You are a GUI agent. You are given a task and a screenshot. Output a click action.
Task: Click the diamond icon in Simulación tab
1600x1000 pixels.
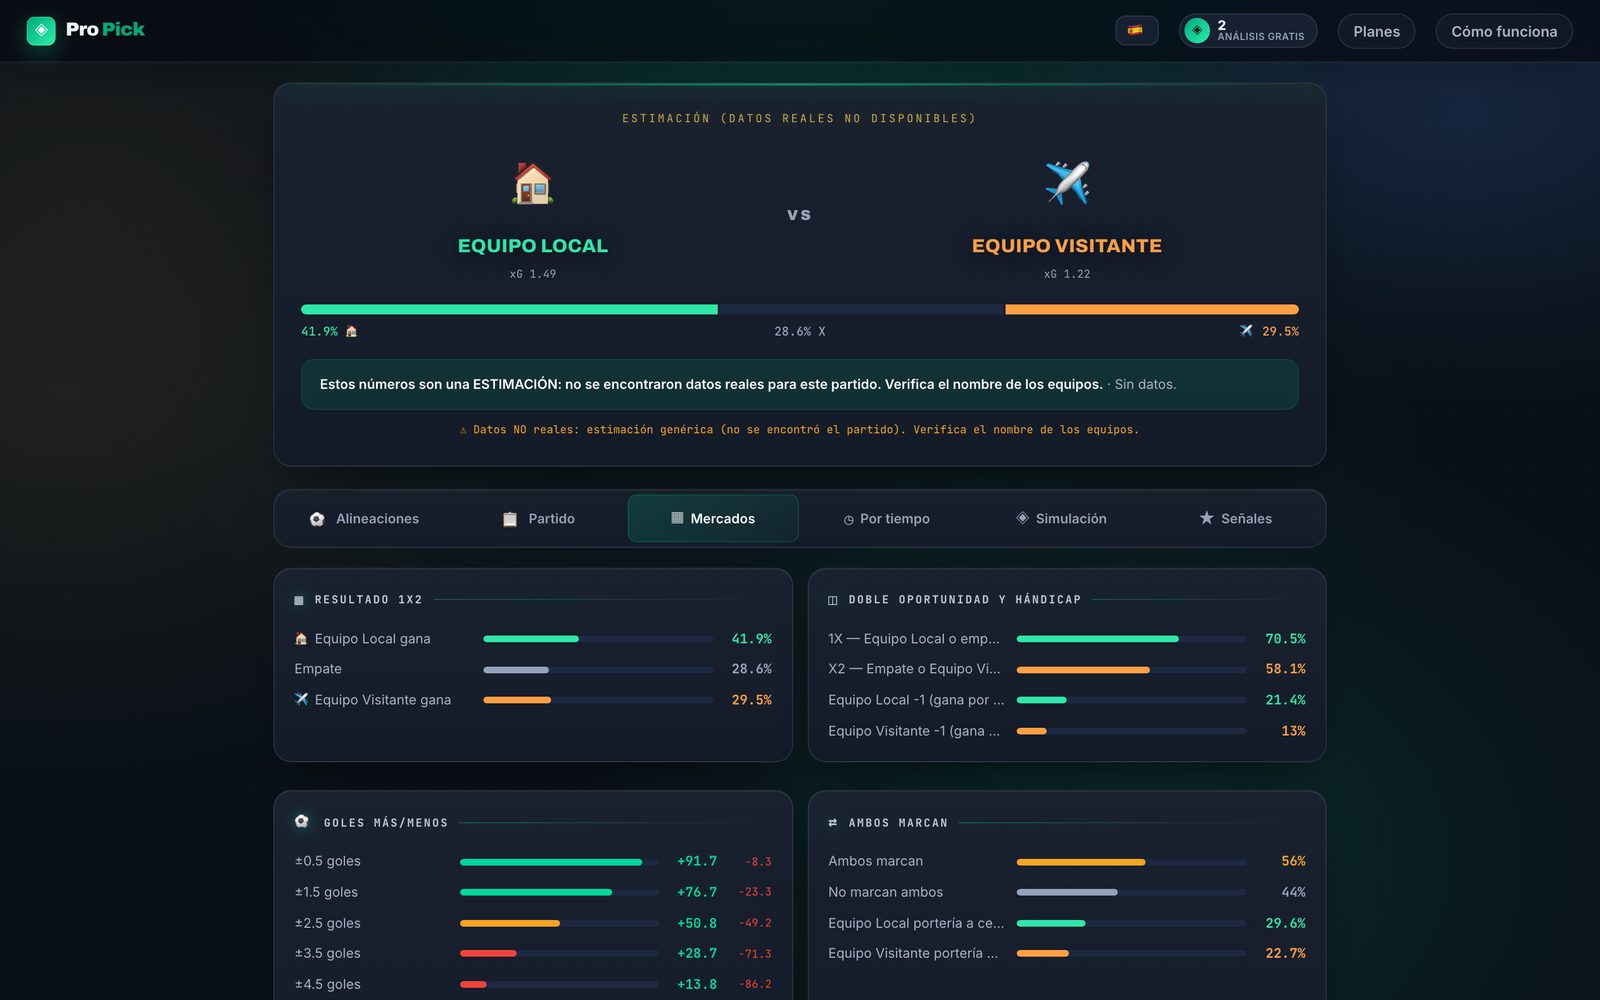1022,518
